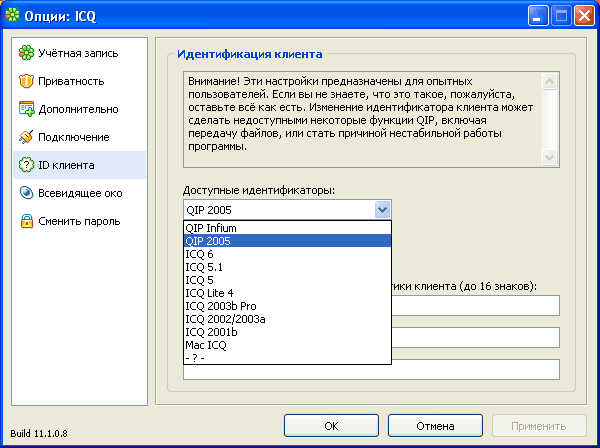Click the Приватность shield icon

[x=26, y=80]
